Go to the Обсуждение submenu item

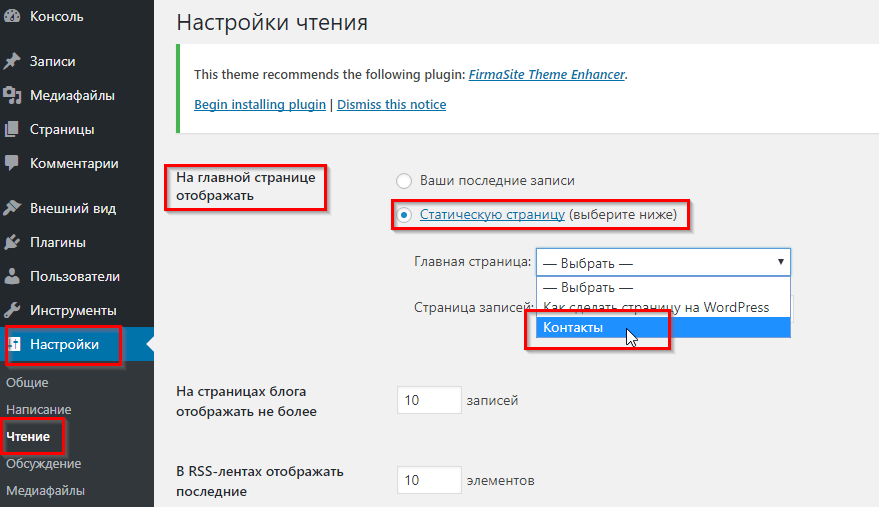[x=43, y=464]
